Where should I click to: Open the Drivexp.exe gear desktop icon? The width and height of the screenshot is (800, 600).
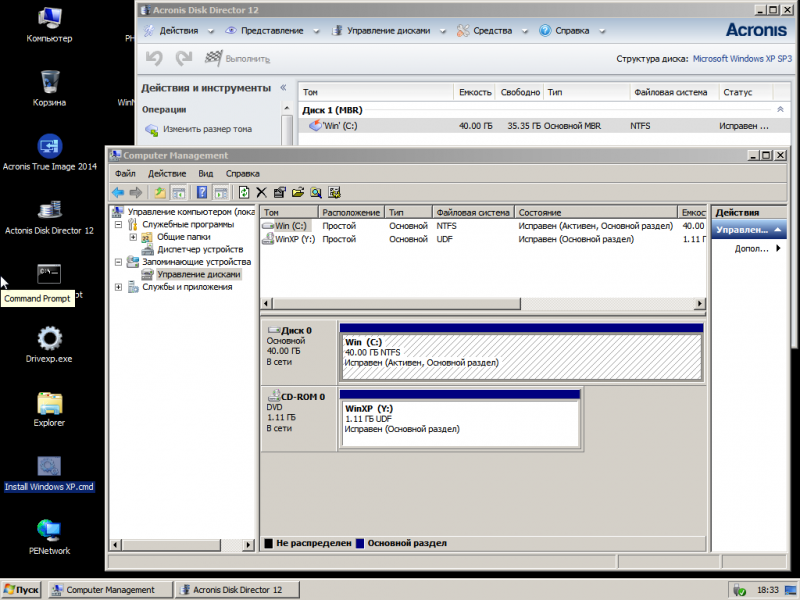(x=49, y=345)
